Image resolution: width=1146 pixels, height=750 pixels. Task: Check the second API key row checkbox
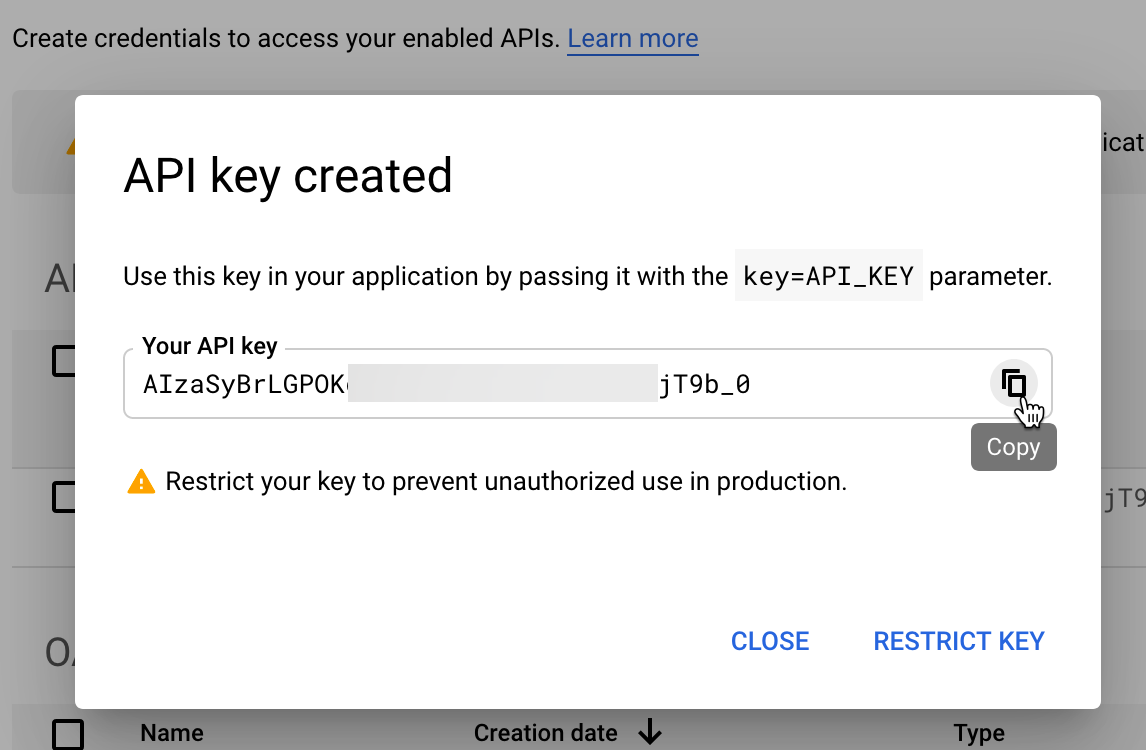tap(62, 497)
